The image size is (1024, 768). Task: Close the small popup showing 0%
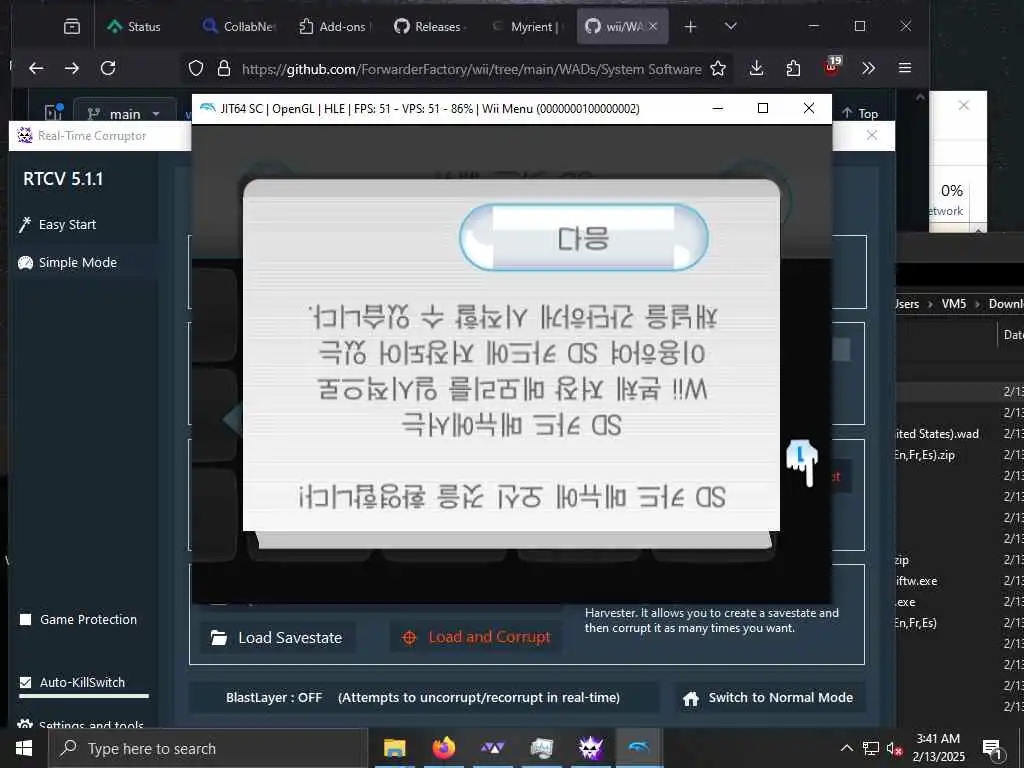(964, 105)
